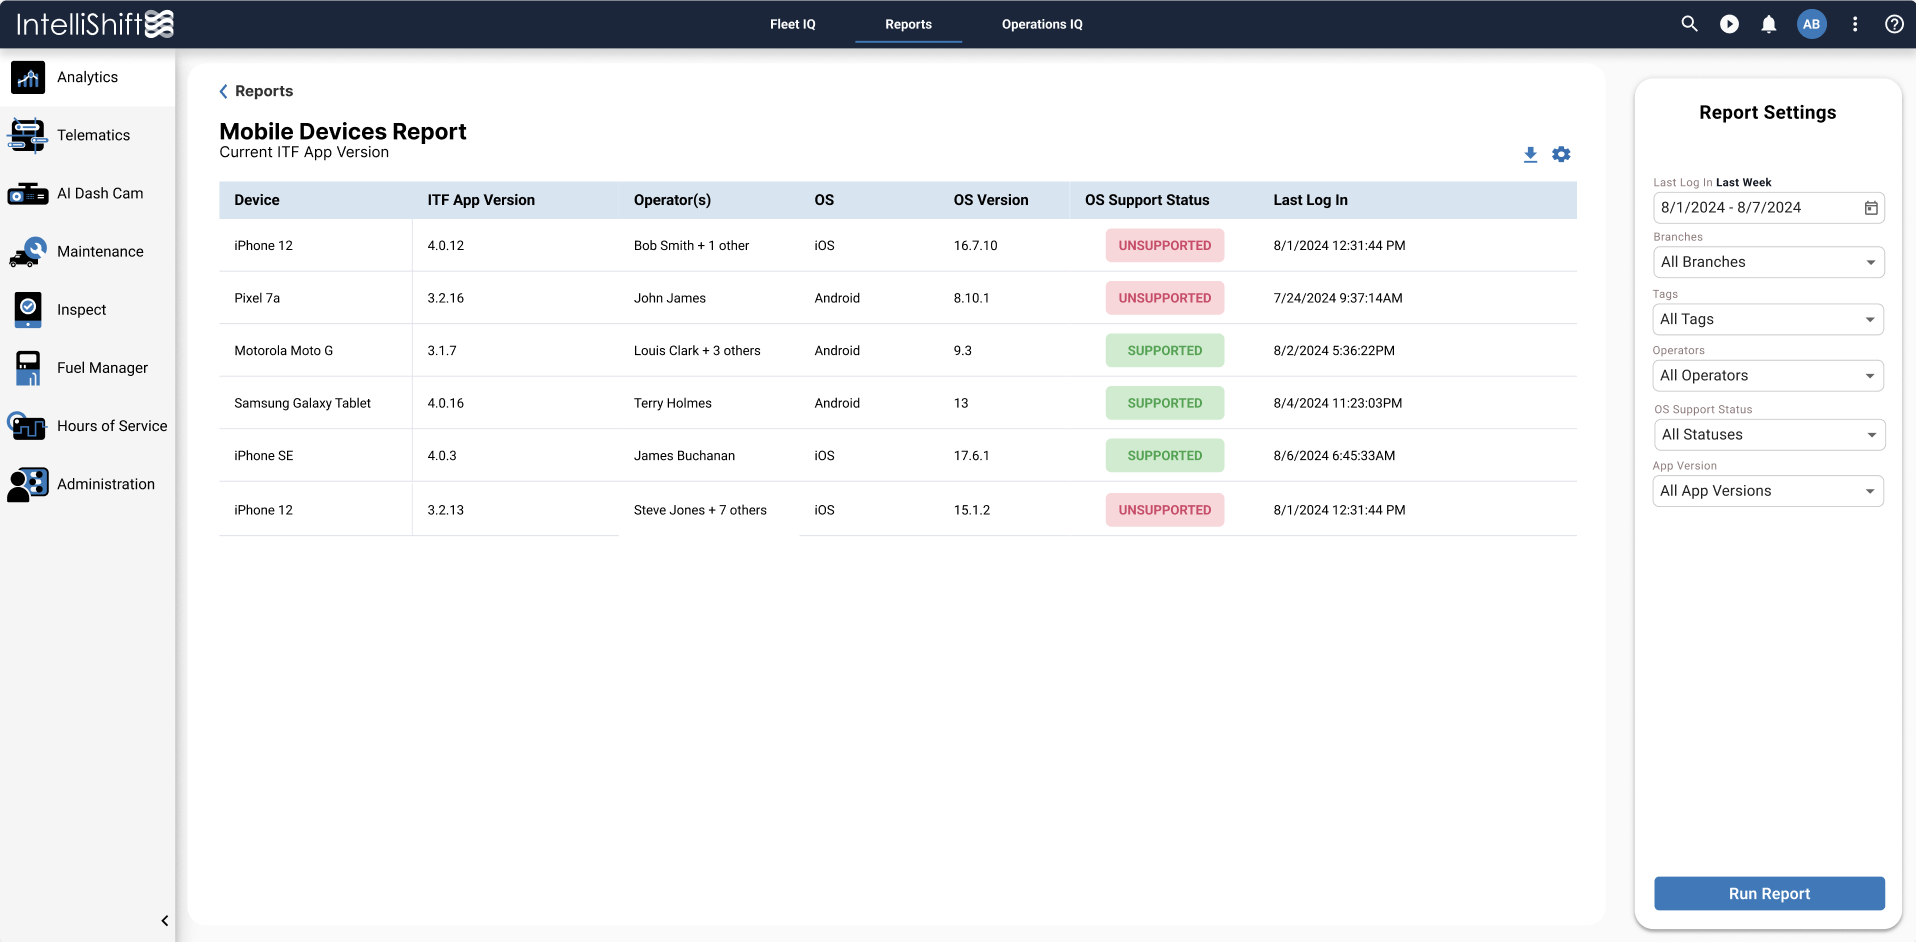Switch to the Fleet IQ tab

click(x=793, y=24)
